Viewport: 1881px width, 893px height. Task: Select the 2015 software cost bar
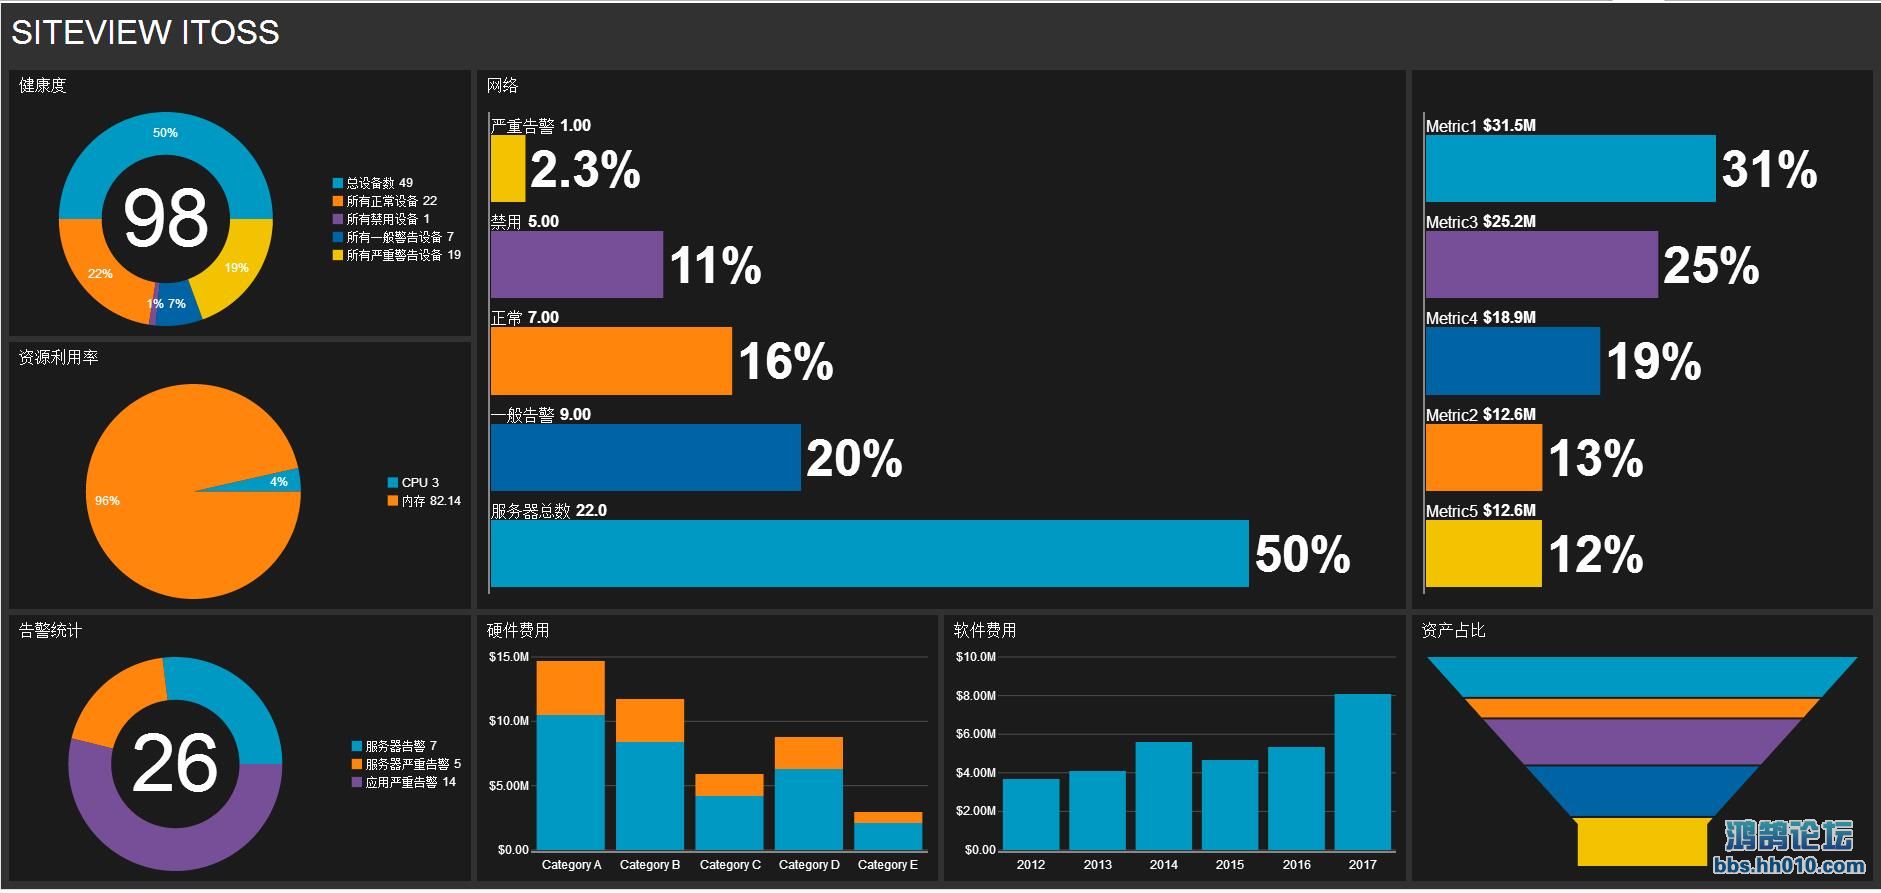pos(1230,805)
